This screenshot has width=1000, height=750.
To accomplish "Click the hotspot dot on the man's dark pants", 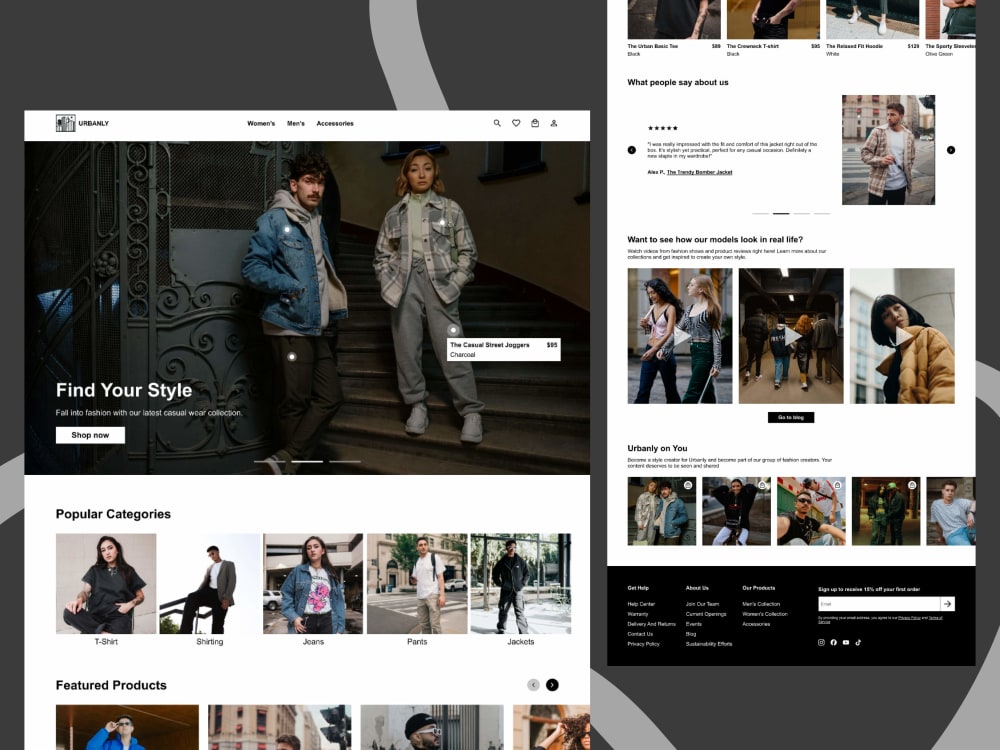I will [291, 357].
